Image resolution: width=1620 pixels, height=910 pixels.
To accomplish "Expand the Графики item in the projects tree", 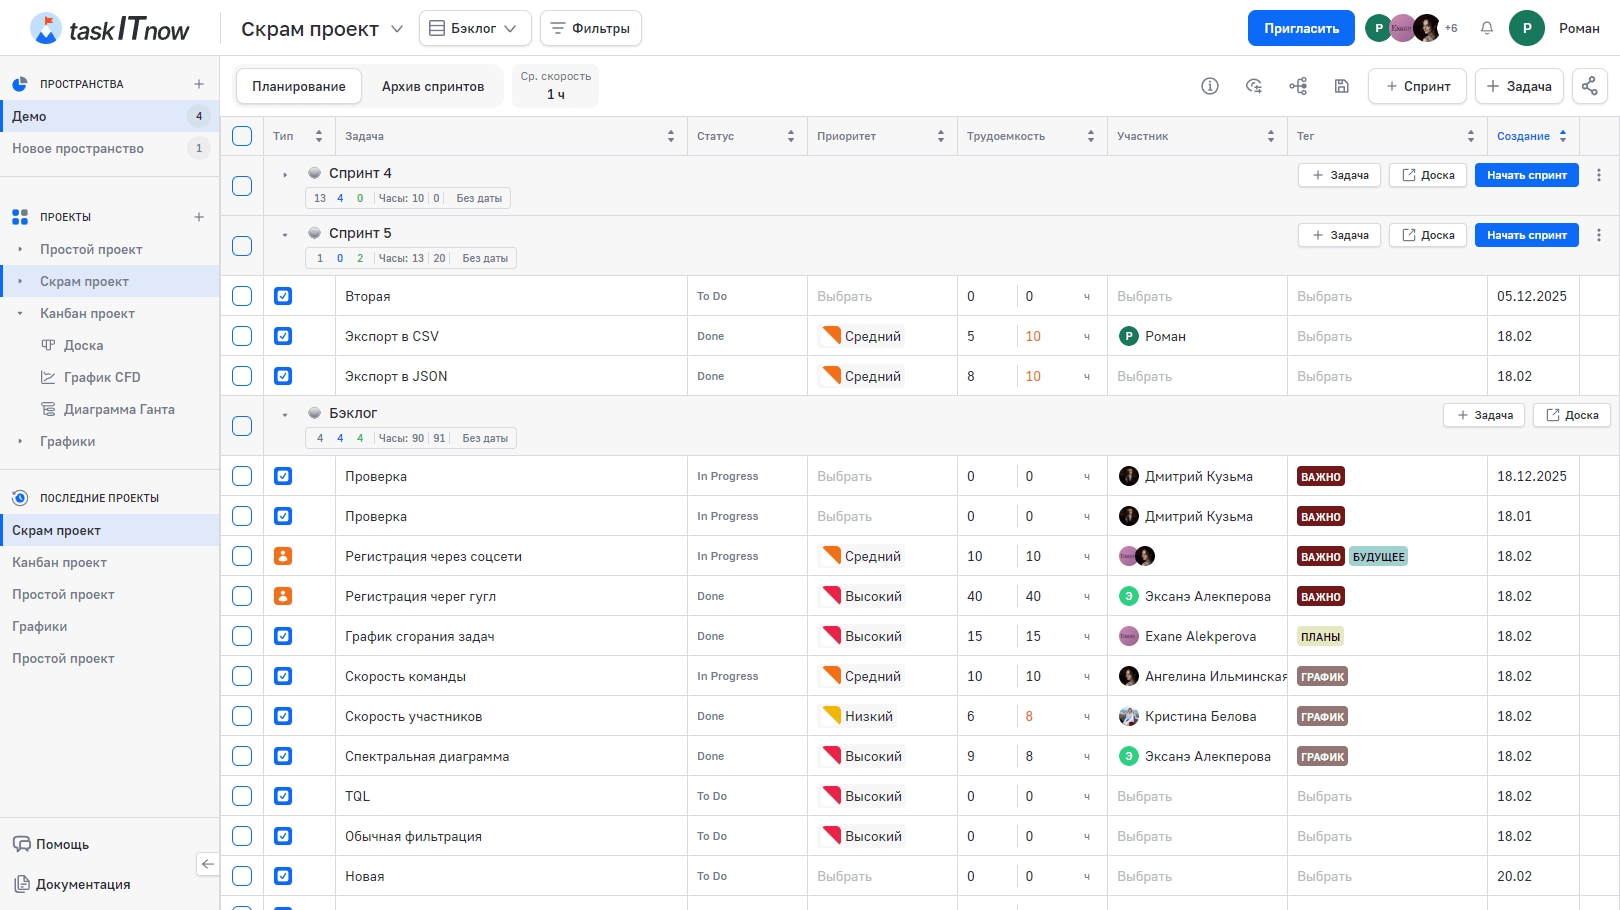I will coord(20,441).
